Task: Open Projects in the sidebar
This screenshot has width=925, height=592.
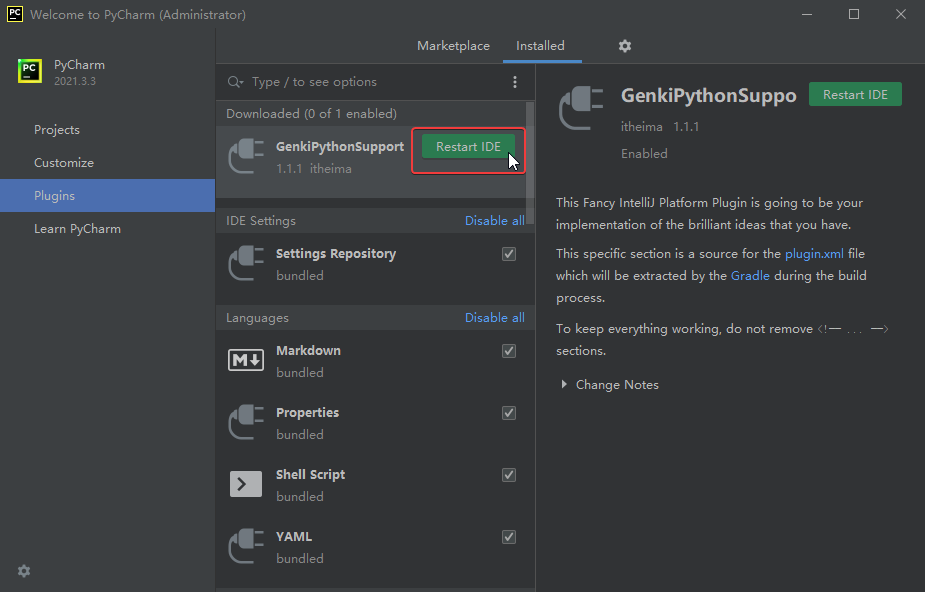Action: [x=107, y=130]
